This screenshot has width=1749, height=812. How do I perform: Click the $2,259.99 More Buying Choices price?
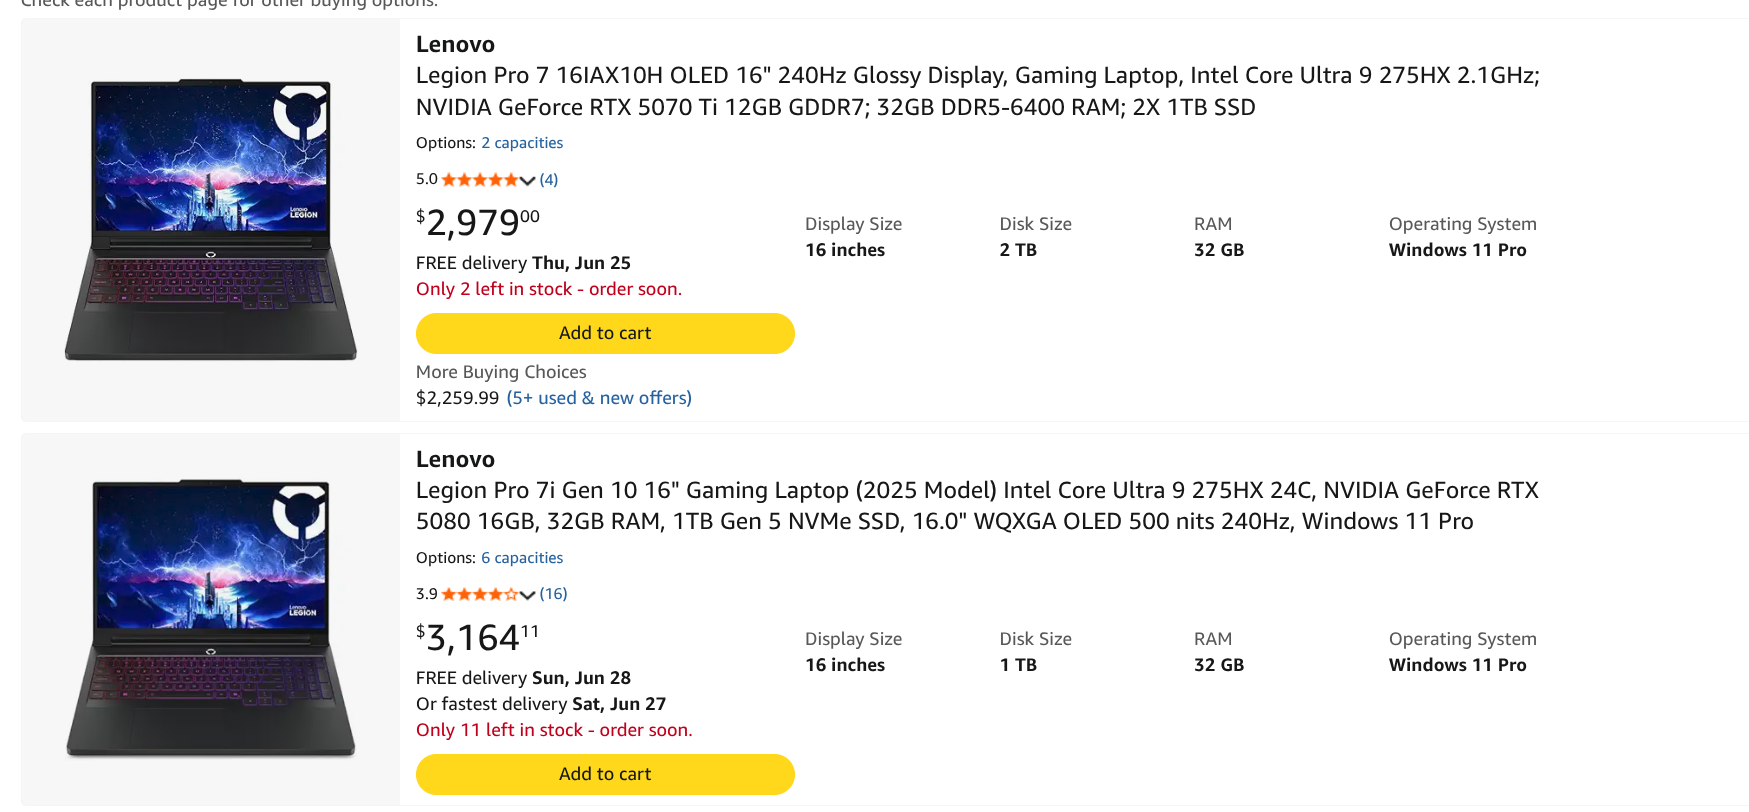click(457, 398)
